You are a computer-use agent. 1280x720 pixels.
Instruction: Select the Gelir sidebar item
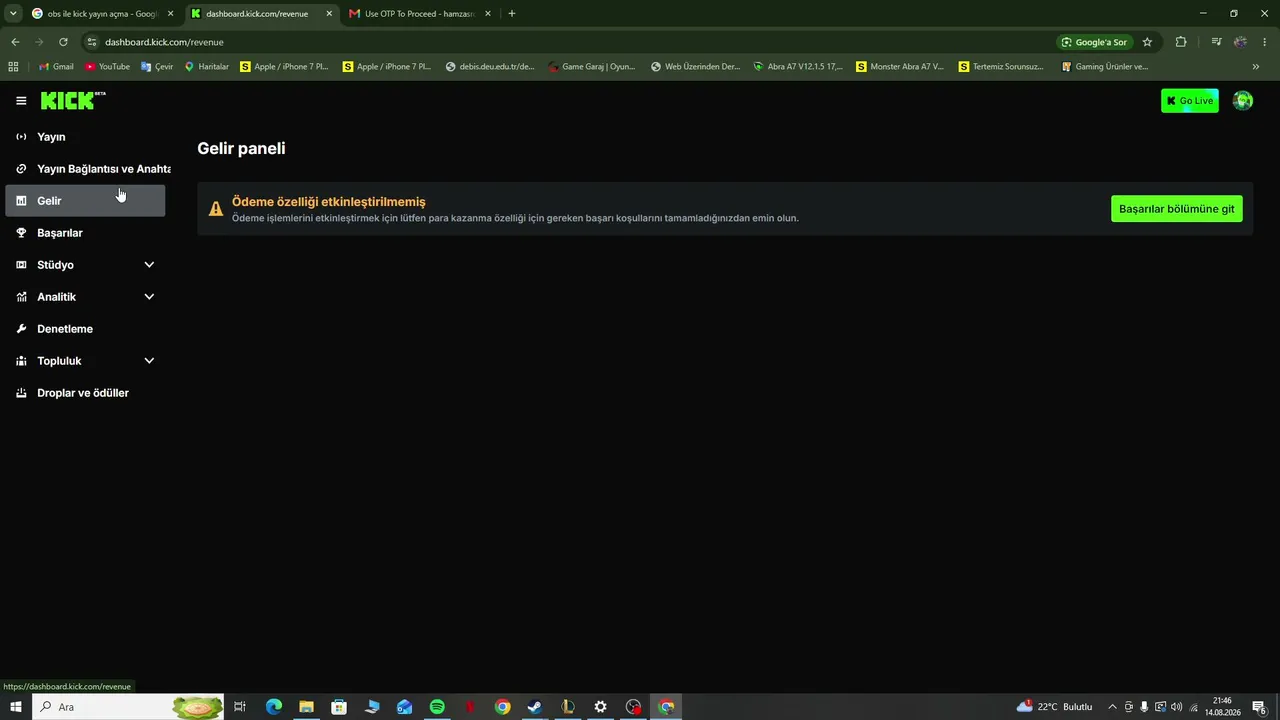click(x=85, y=201)
